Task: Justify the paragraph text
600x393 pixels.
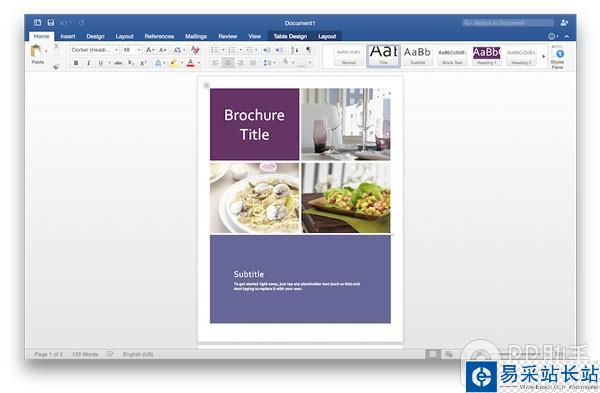Action: pyautogui.click(x=253, y=63)
